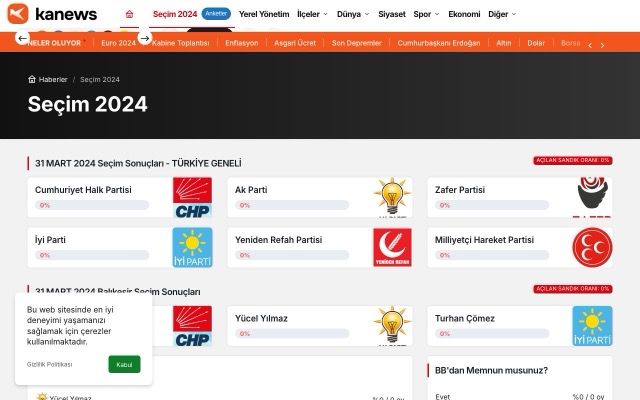Viewport: 640px width, 400px height.
Task: Click the Balıkesir CHP candidate logo
Action: 192,326
